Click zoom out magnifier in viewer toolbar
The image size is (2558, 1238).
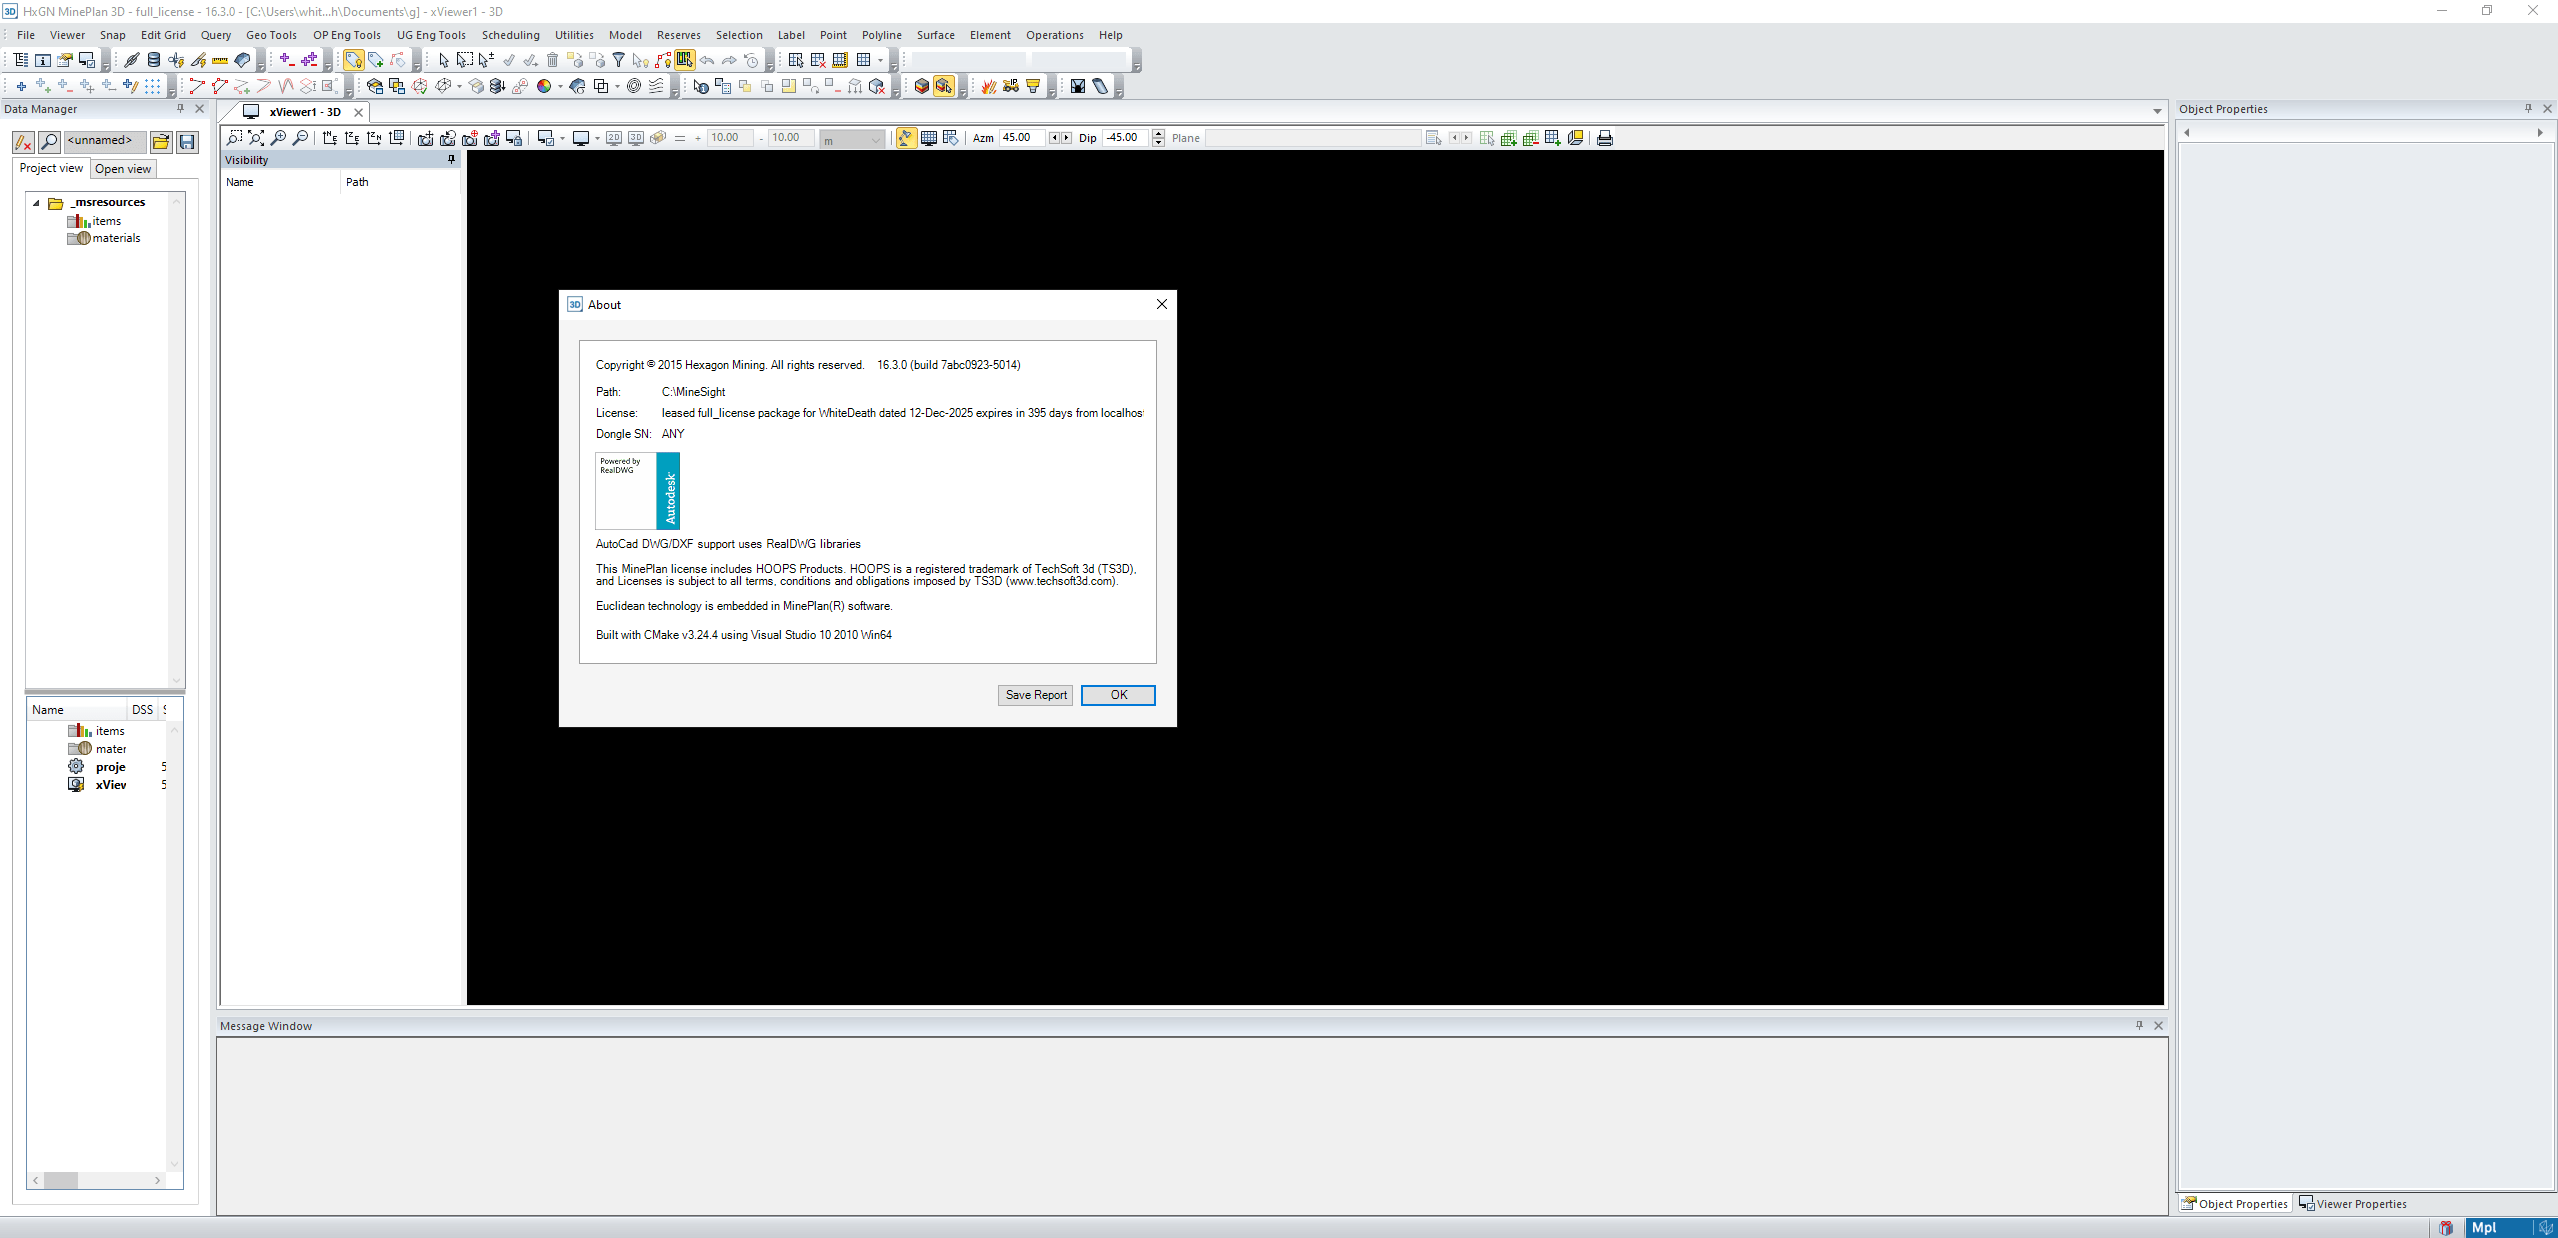[300, 138]
